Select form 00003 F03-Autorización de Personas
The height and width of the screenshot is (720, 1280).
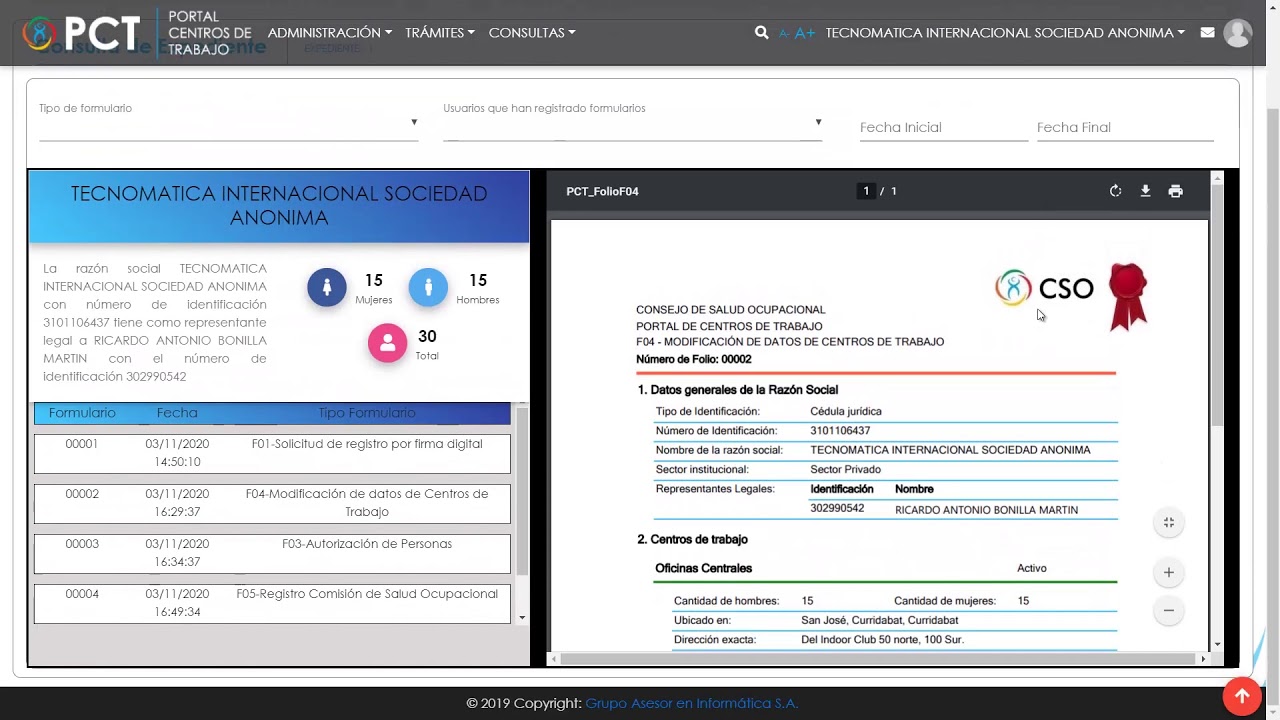click(x=272, y=553)
